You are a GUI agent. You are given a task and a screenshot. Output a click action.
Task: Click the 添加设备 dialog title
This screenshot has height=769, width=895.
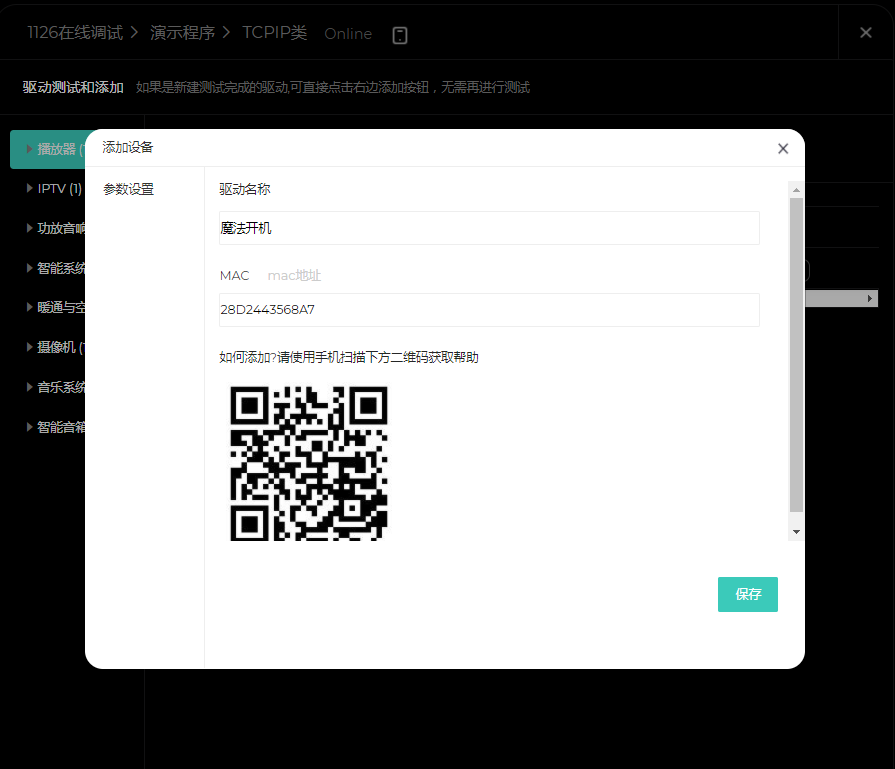[128, 147]
